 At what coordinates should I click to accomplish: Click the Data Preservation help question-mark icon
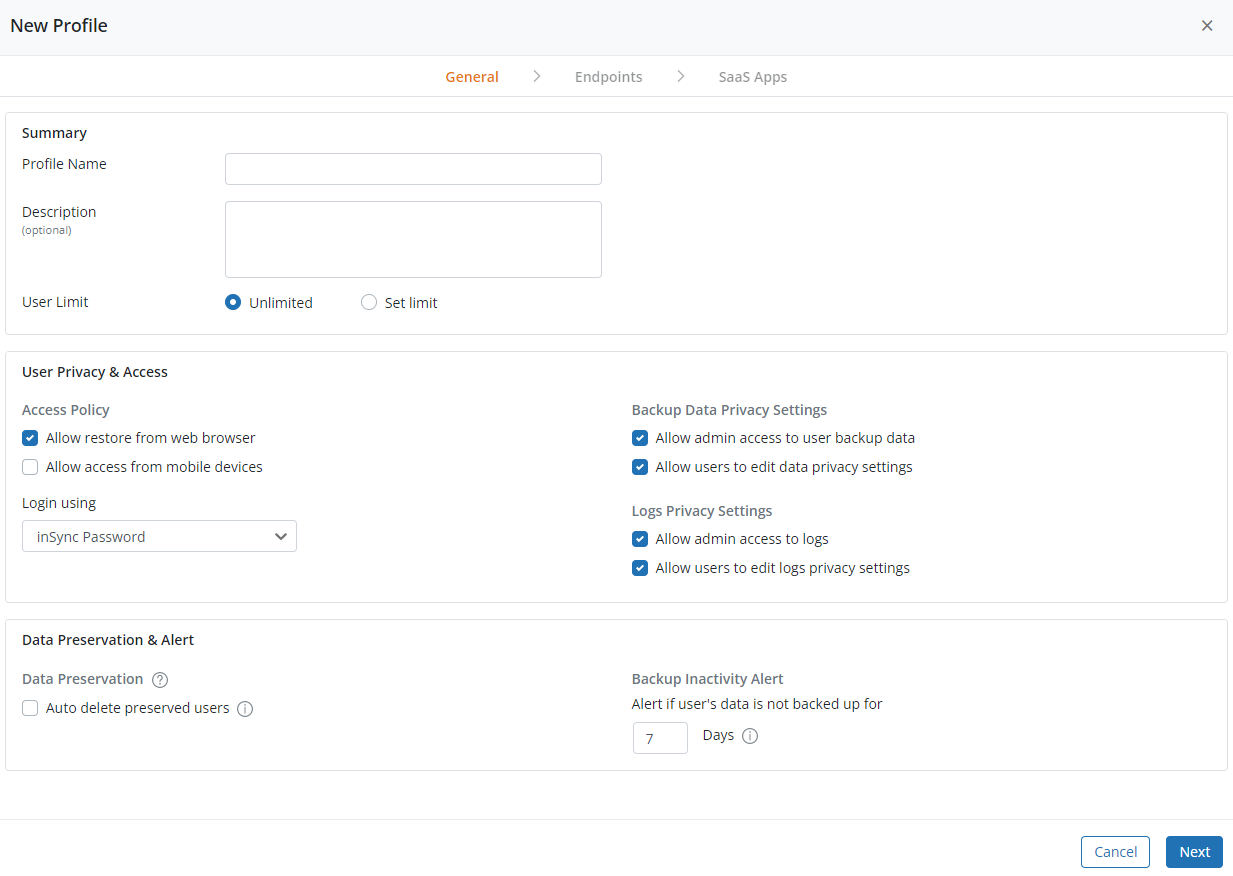pos(160,680)
